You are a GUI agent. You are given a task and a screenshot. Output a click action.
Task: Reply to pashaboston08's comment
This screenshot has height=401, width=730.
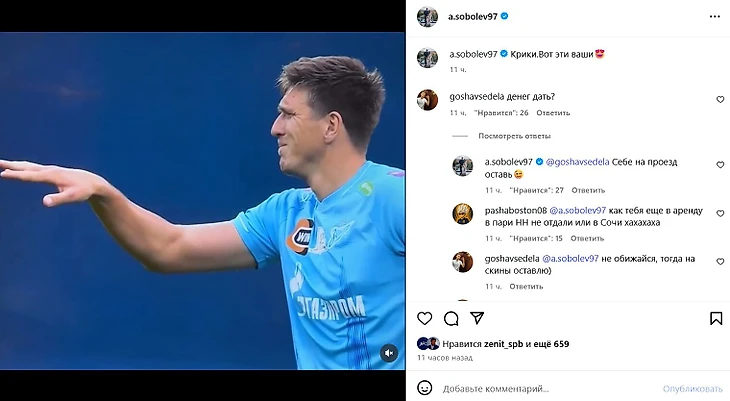point(587,238)
